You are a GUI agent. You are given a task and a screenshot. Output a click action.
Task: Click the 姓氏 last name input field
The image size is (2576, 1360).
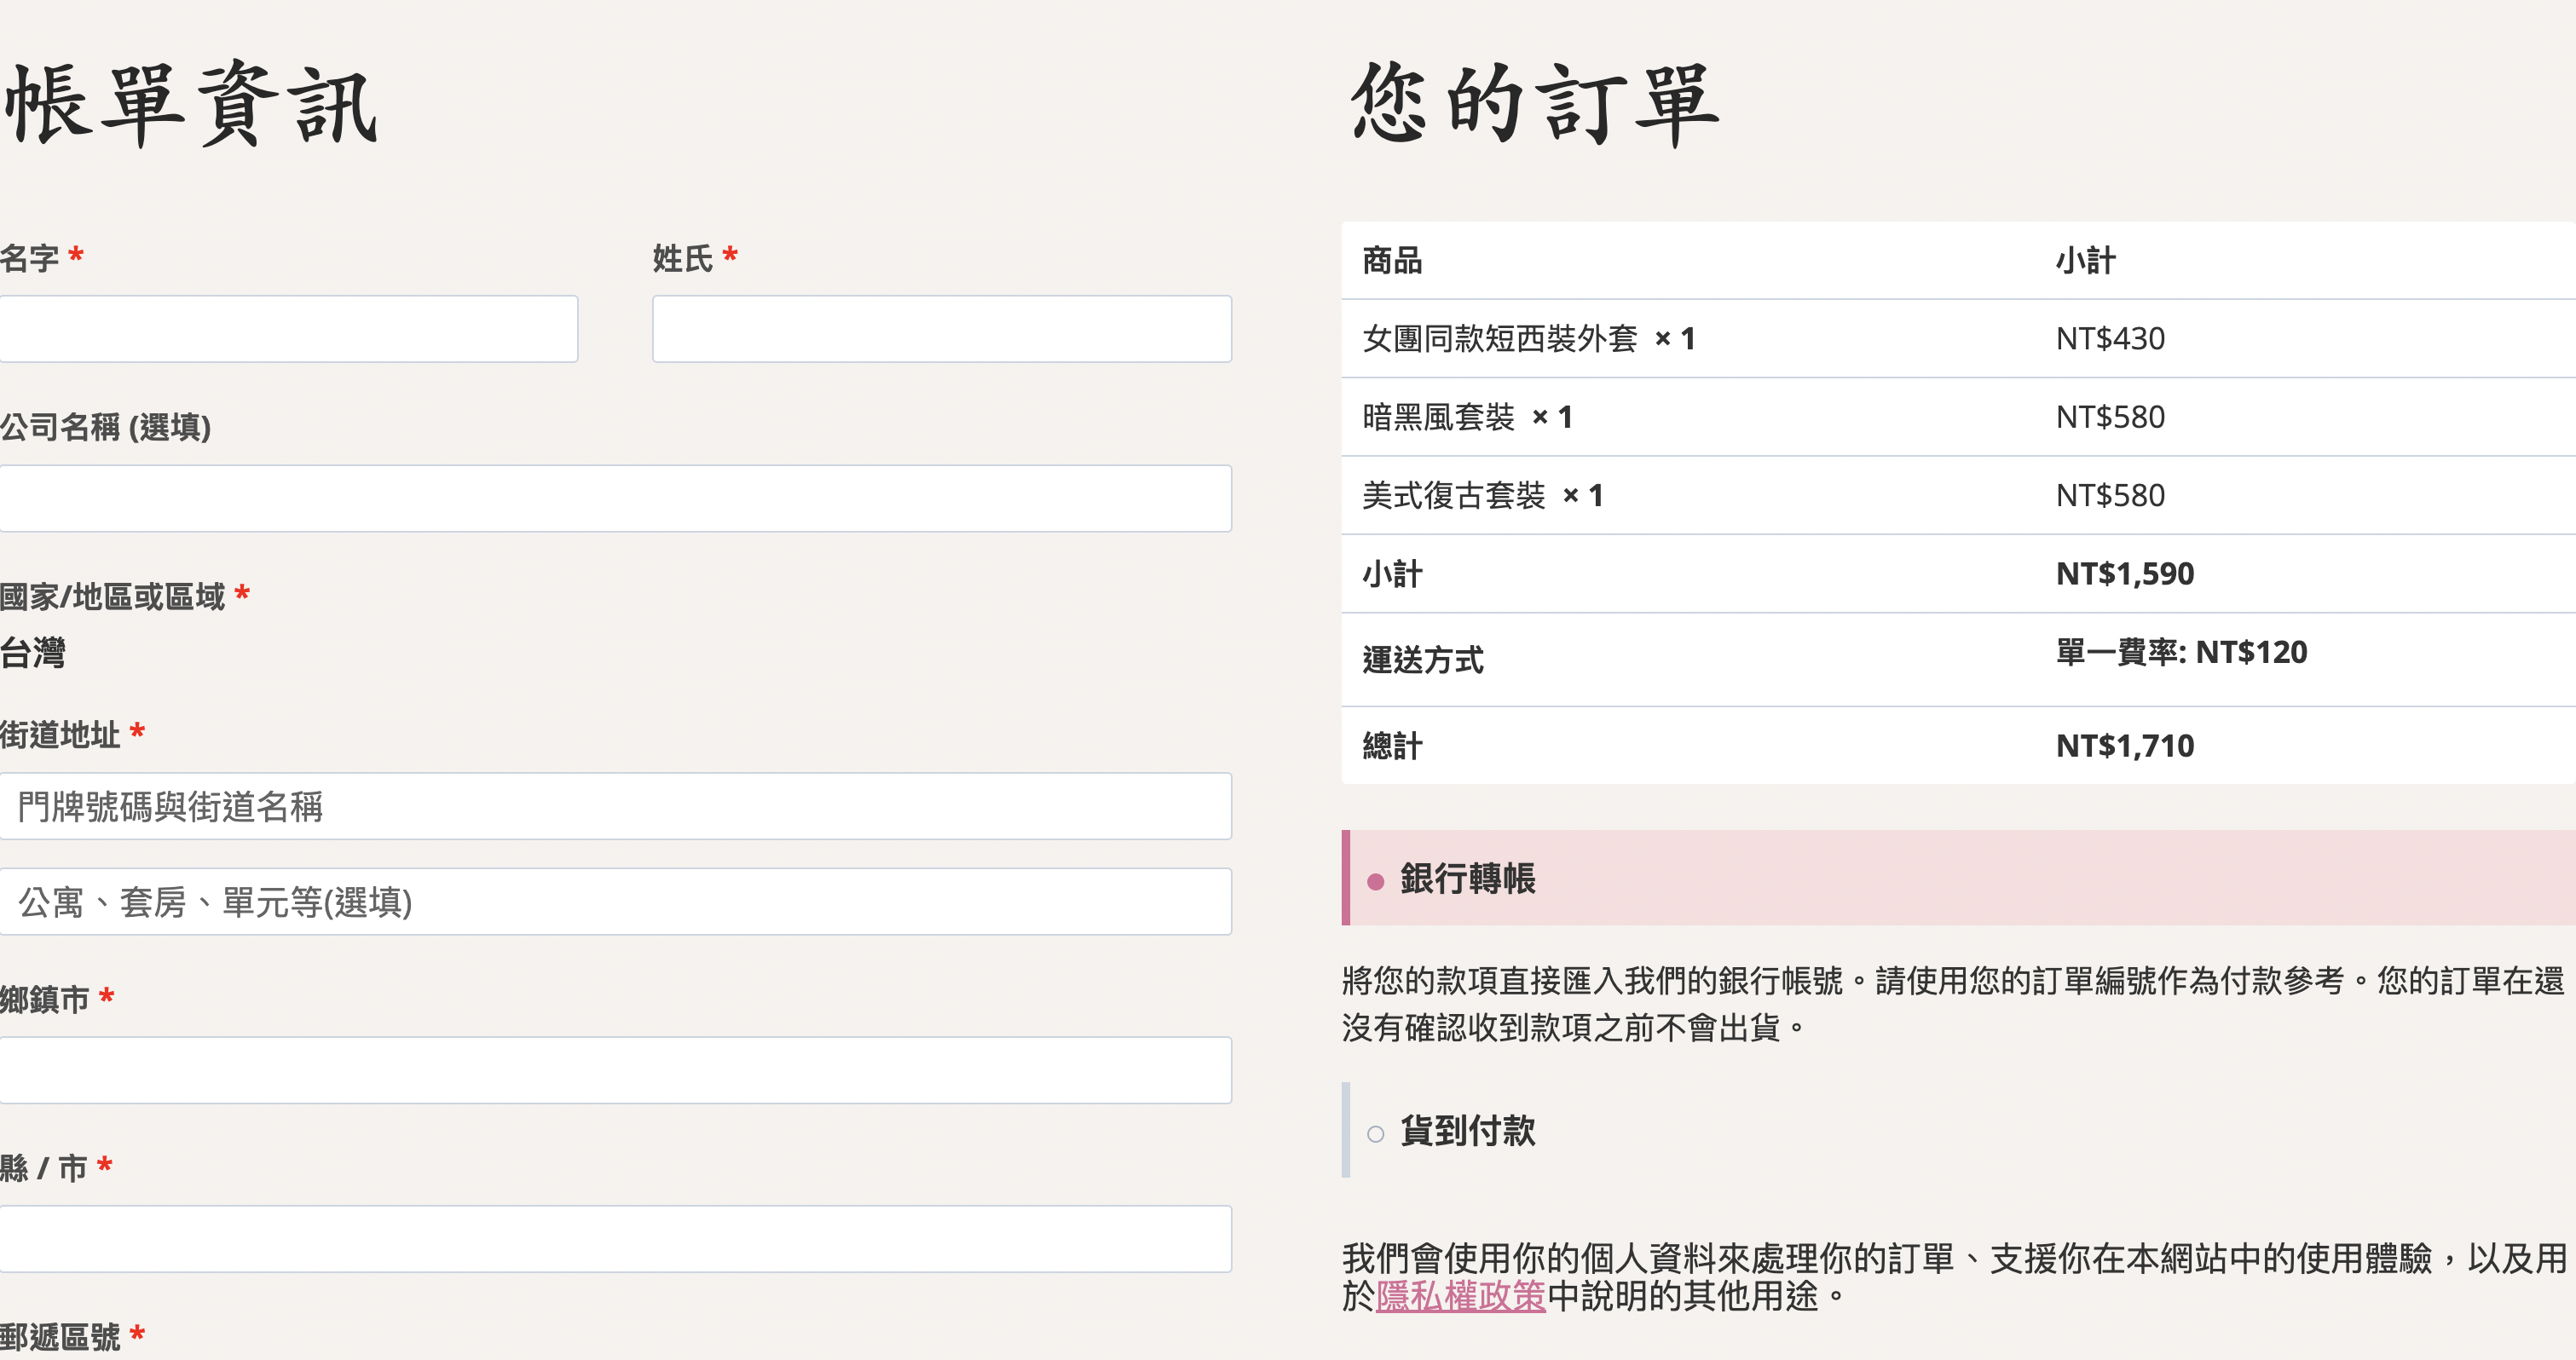tap(941, 329)
